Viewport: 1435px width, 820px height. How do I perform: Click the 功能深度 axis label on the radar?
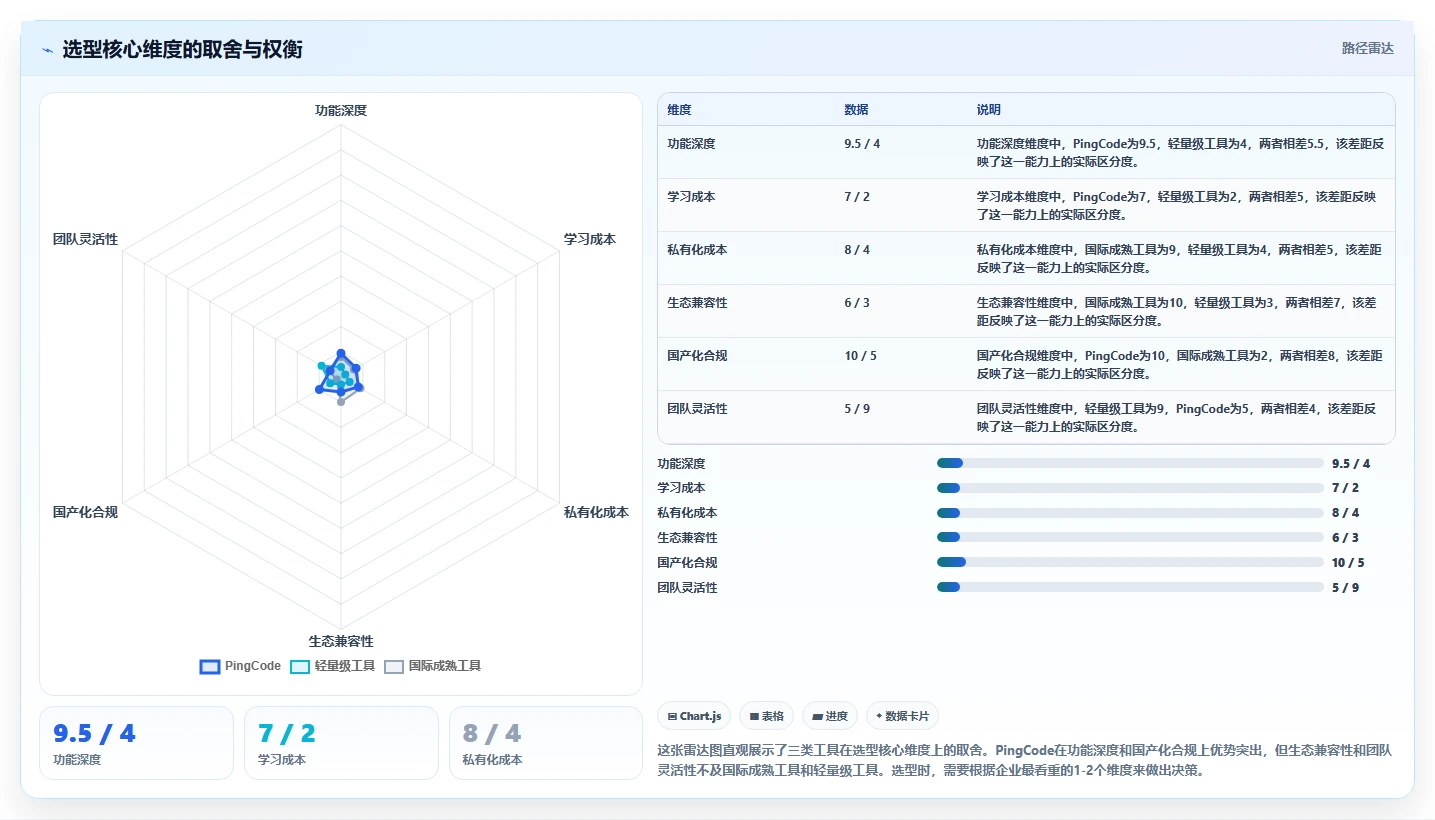click(x=341, y=110)
